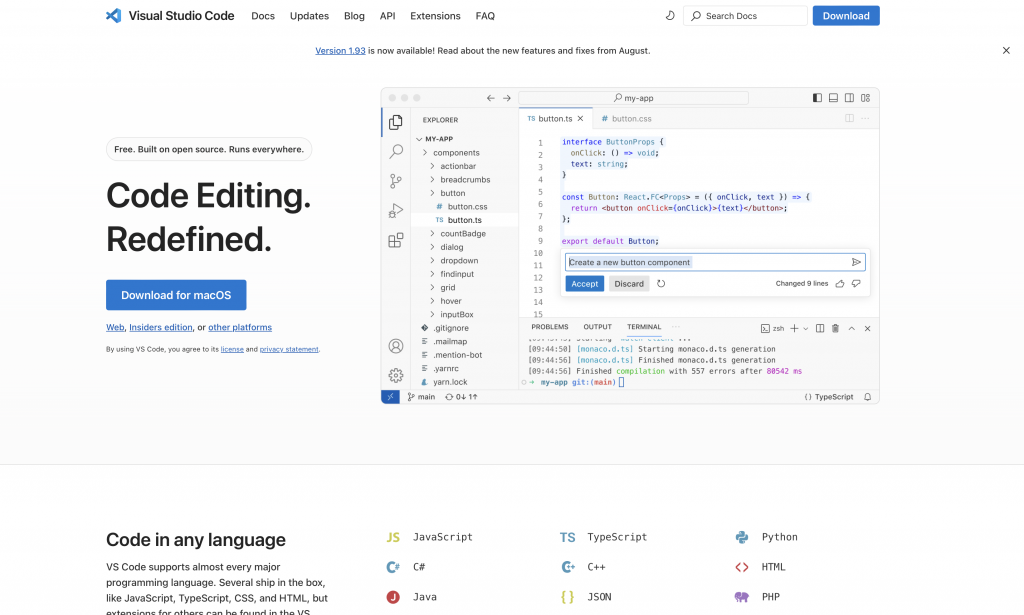Click the Accounts icon in activity bar
The width and height of the screenshot is (1024, 615).
[396, 346]
